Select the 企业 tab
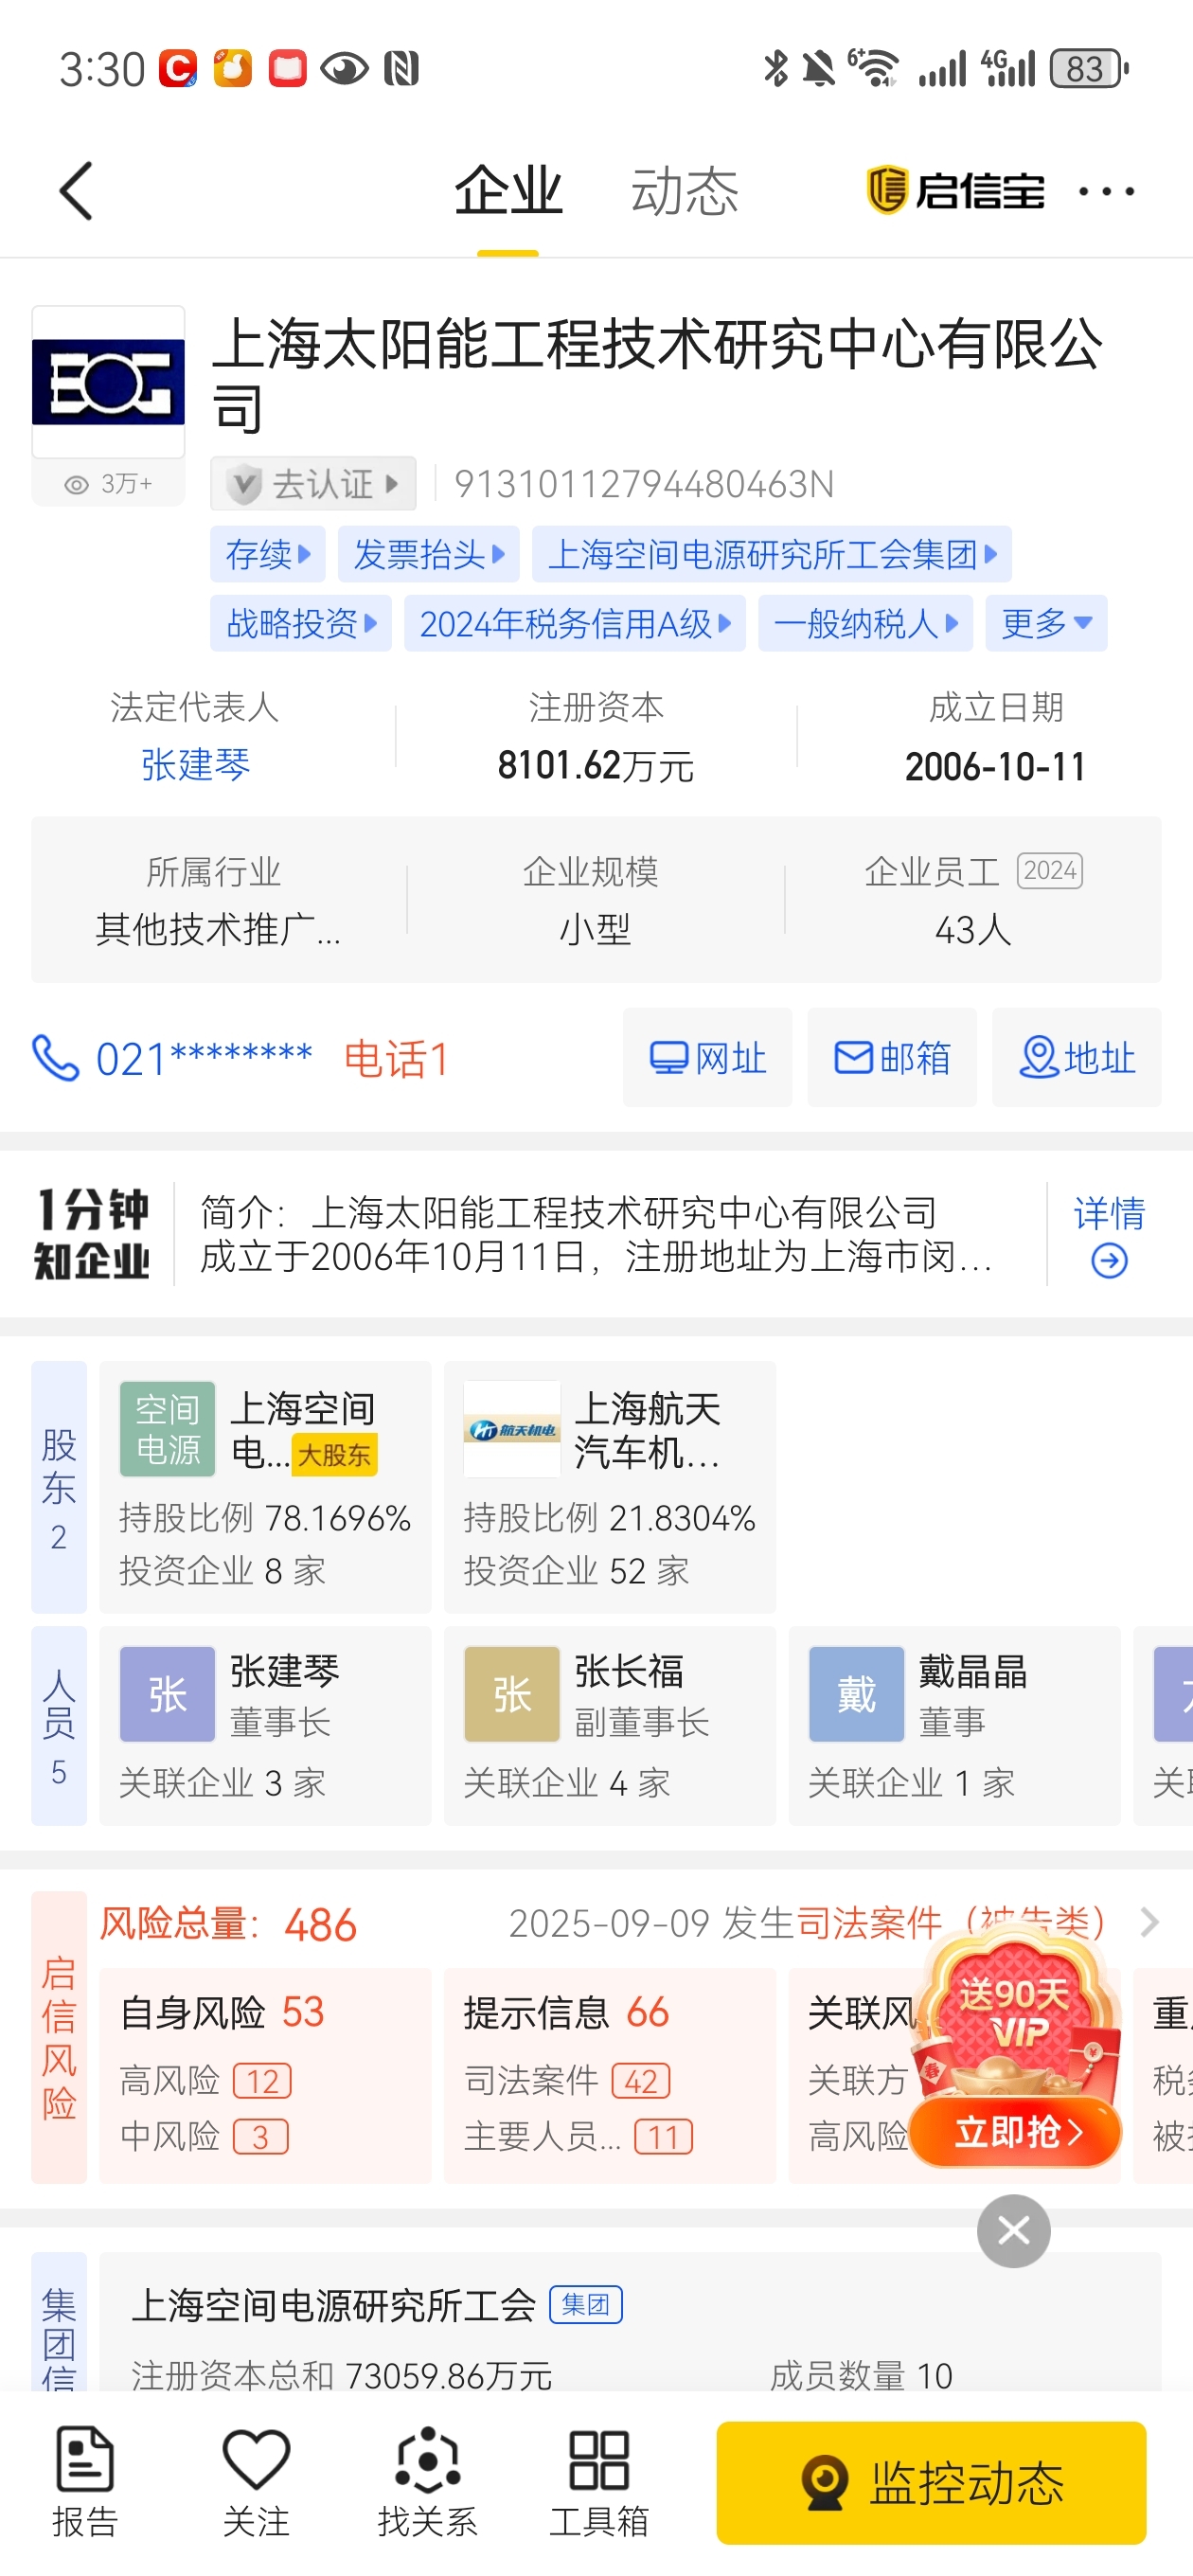The height and width of the screenshot is (2576, 1193). [508, 190]
